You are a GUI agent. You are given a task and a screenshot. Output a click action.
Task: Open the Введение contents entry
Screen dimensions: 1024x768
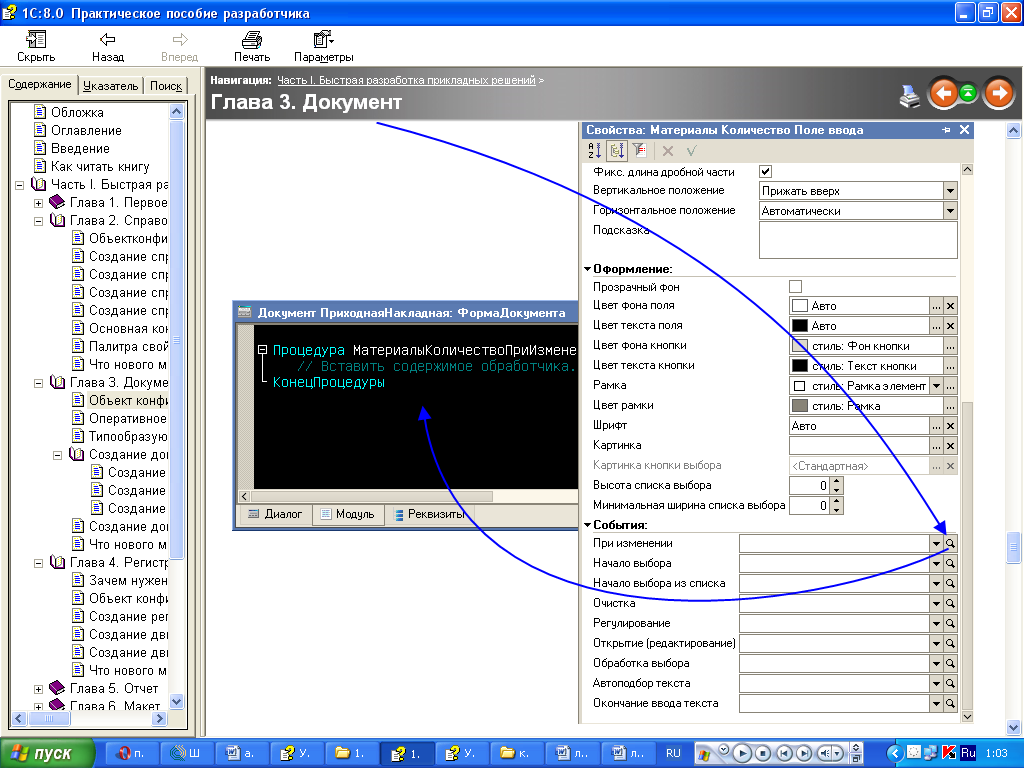coord(80,148)
